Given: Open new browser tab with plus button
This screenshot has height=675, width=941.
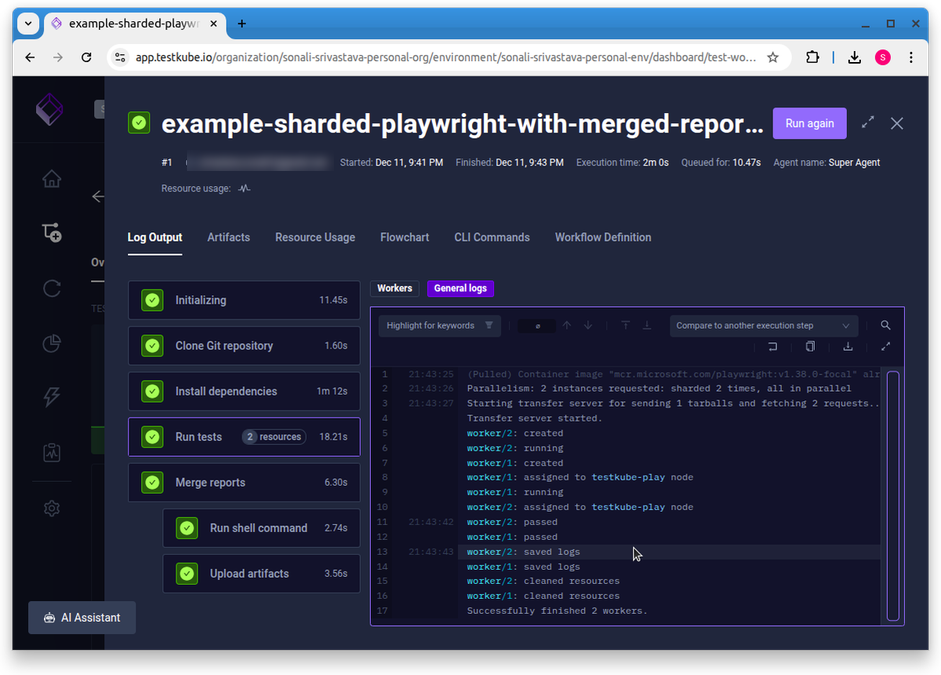Looking at the screenshot, I should [242, 23].
